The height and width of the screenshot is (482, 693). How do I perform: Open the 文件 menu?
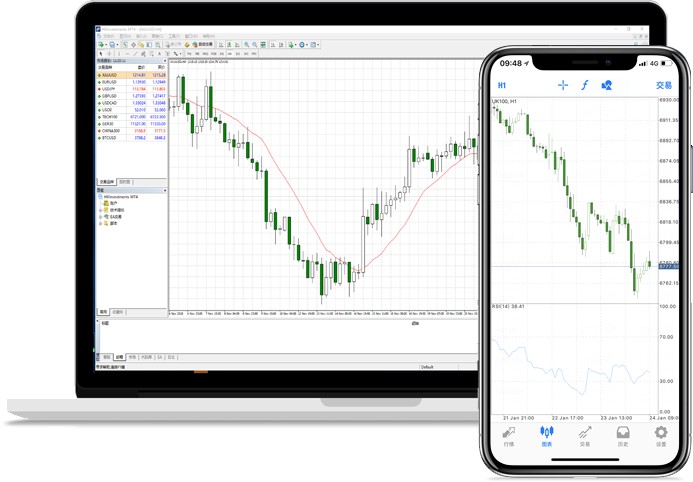tap(109, 36)
